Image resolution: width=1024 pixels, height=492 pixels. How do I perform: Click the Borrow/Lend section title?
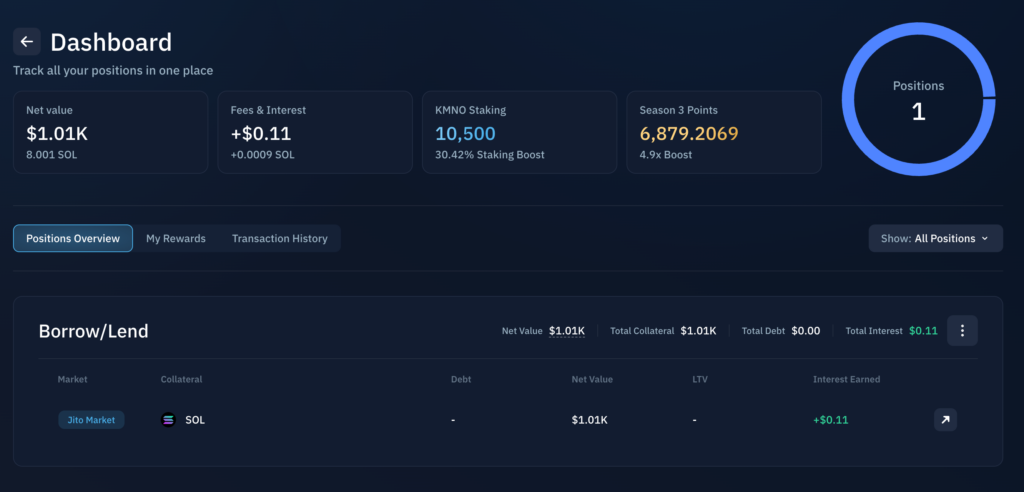[x=93, y=331]
